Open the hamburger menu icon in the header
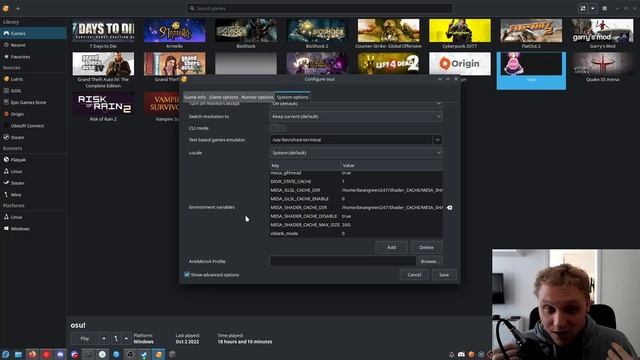This screenshot has width=640, height=360. tap(604, 8)
